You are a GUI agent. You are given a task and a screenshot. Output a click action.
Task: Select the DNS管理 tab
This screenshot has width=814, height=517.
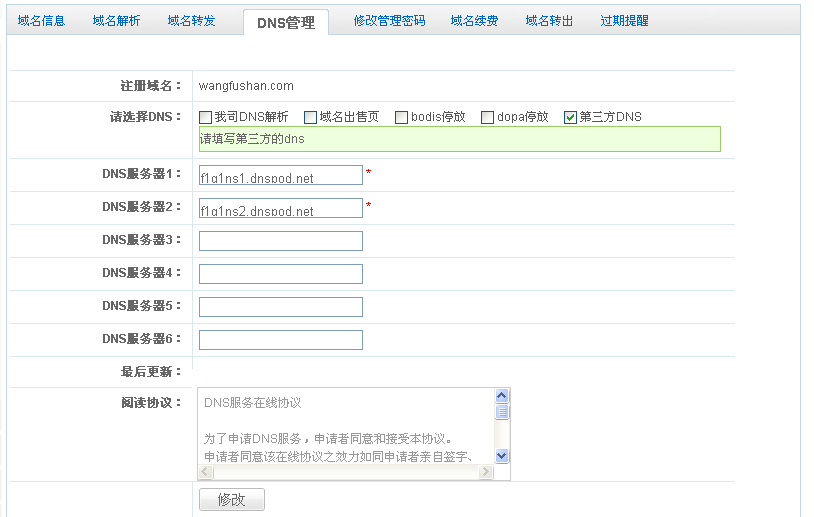coord(285,22)
